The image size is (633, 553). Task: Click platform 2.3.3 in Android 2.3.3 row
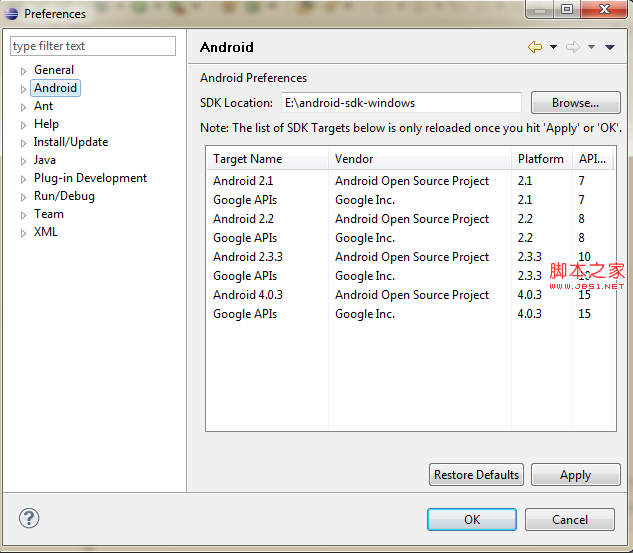pyautogui.click(x=529, y=257)
